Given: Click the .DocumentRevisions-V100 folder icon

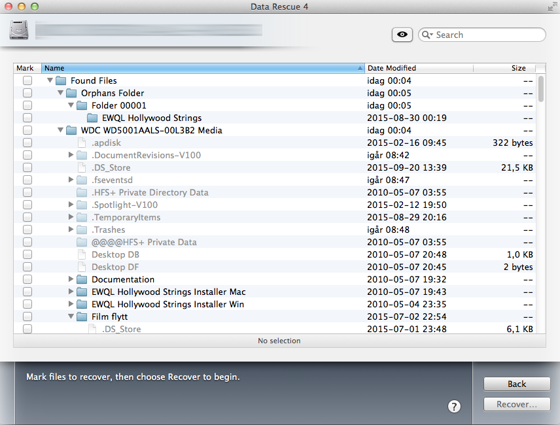Looking at the screenshot, I should click(82, 155).
